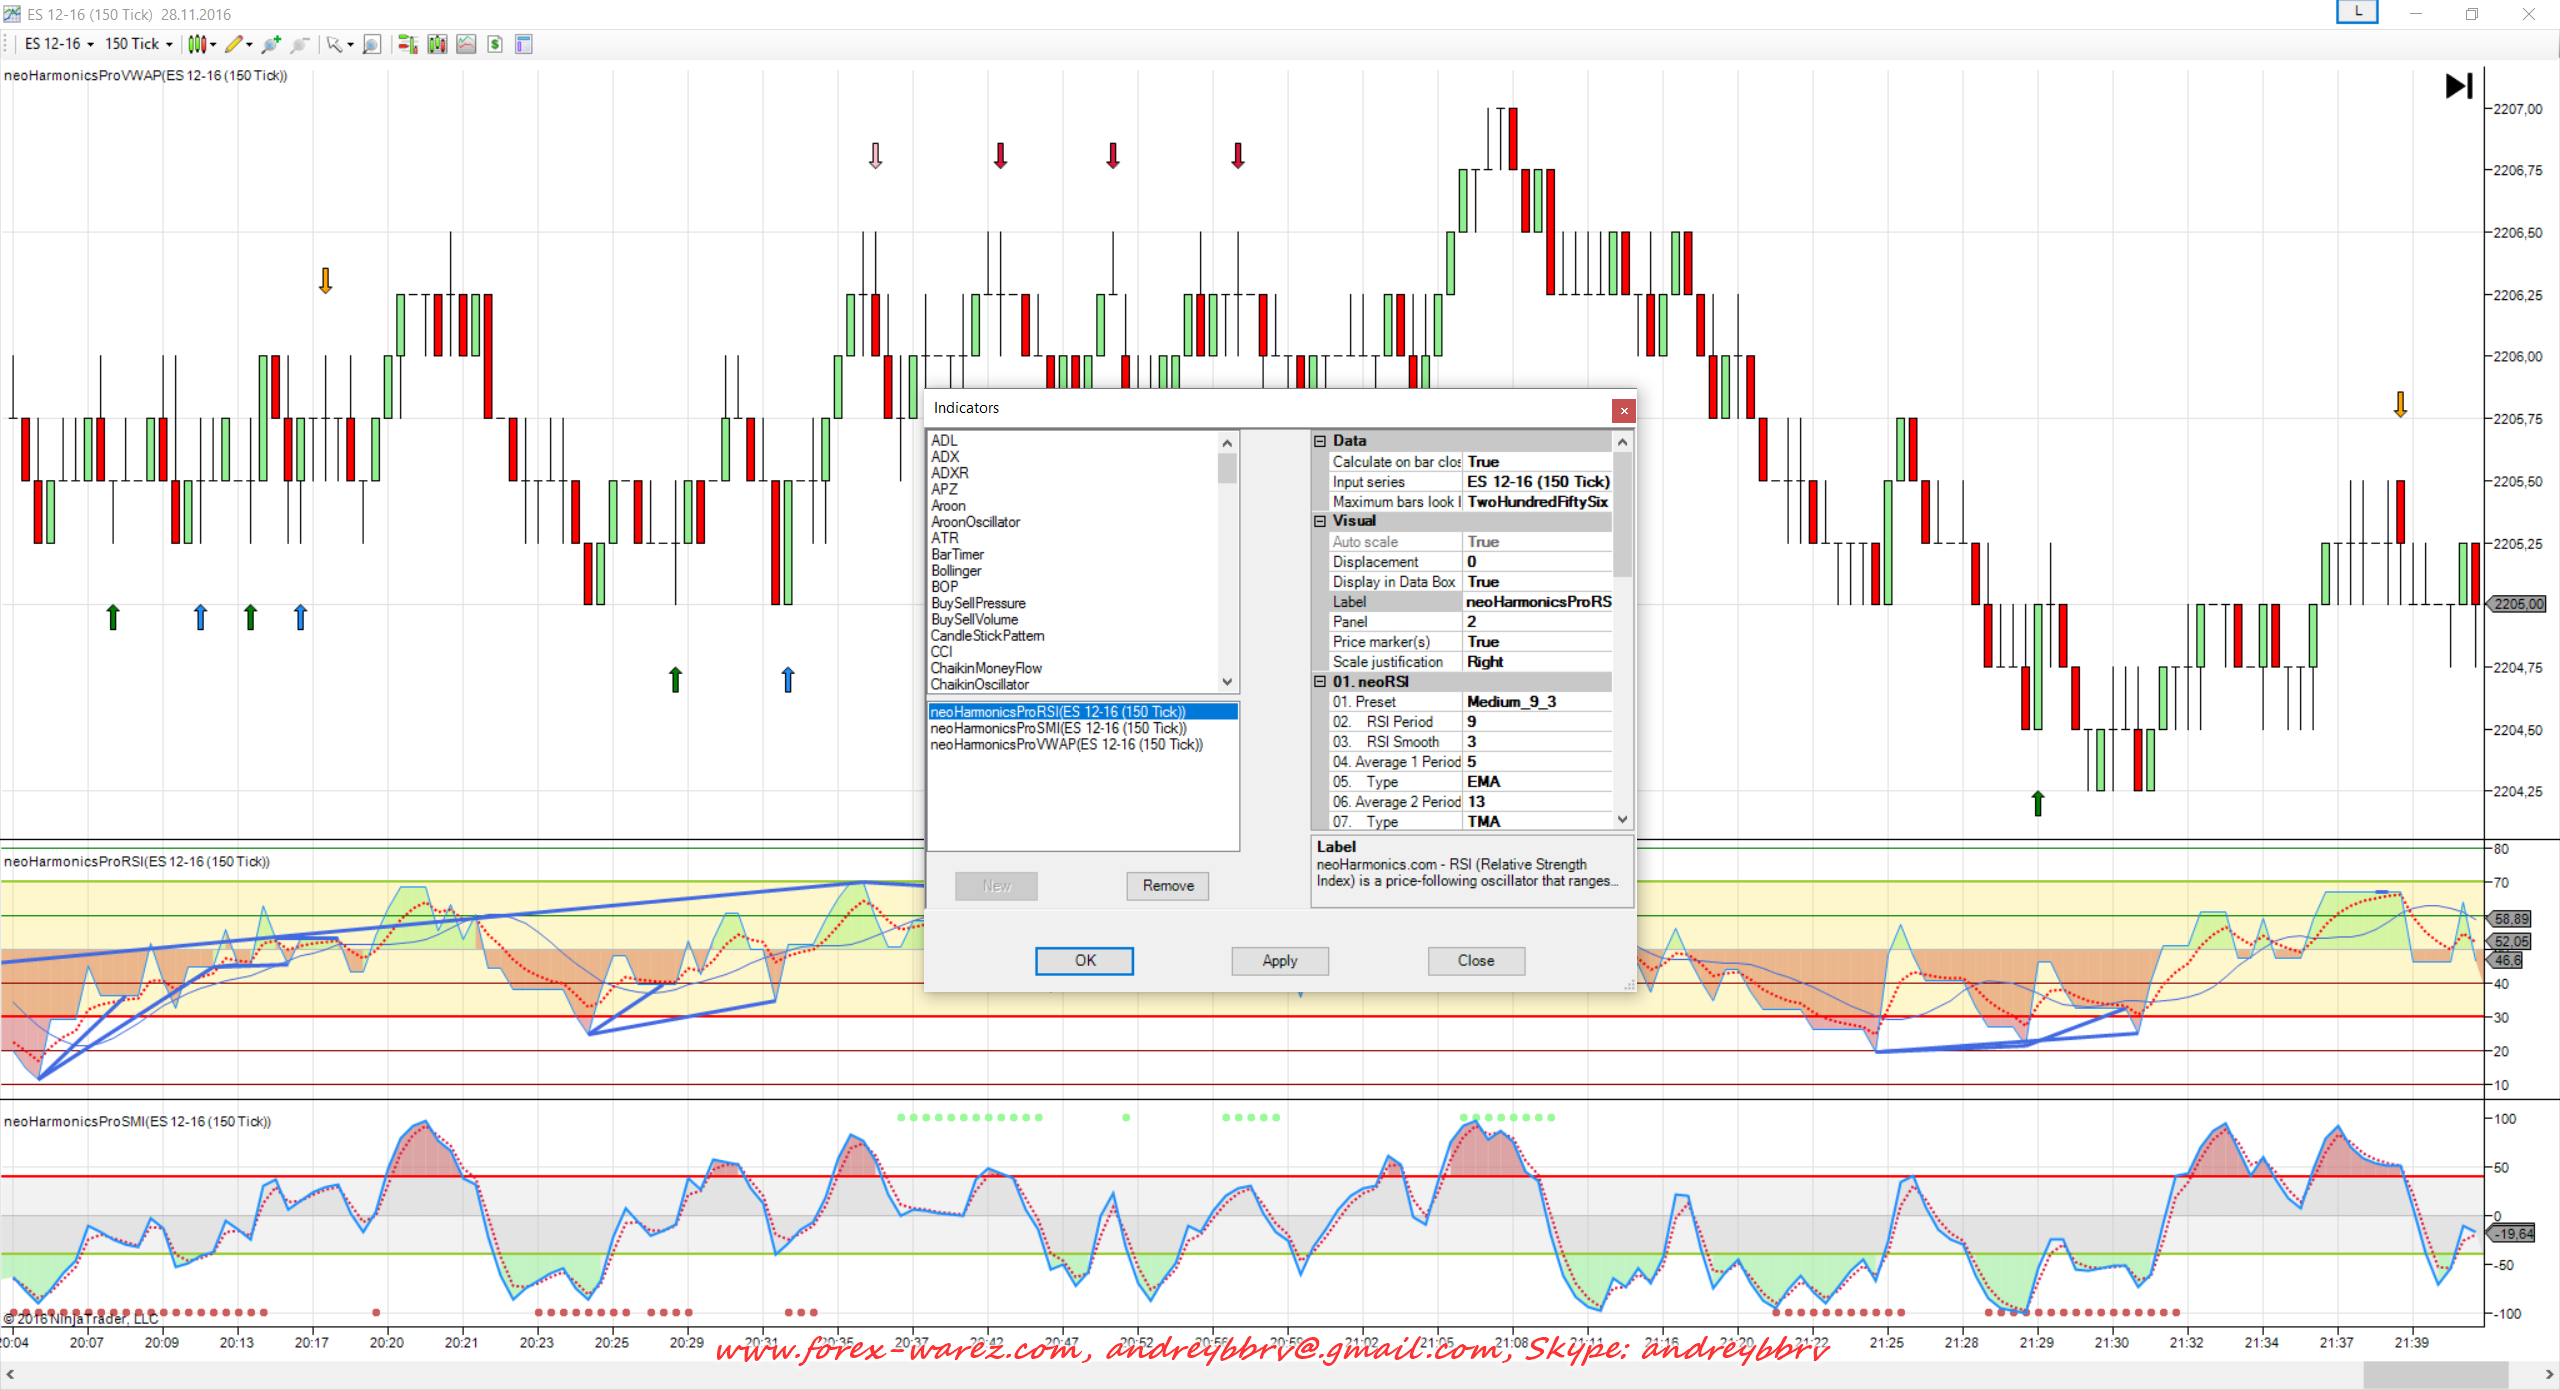Screen dimensions: 2560x1390
Task: Open the Strategies dollar icon
Action: [495, 44]
